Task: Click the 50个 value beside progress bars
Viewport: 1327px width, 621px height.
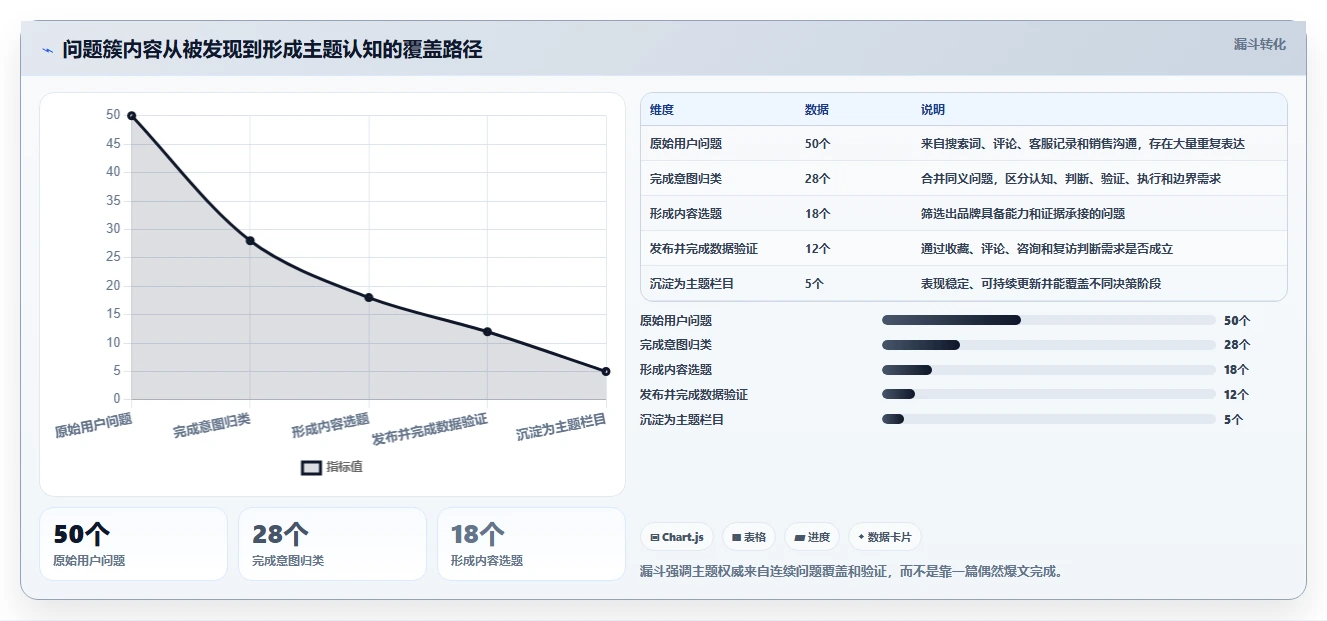Action: tap(1237, 321)
